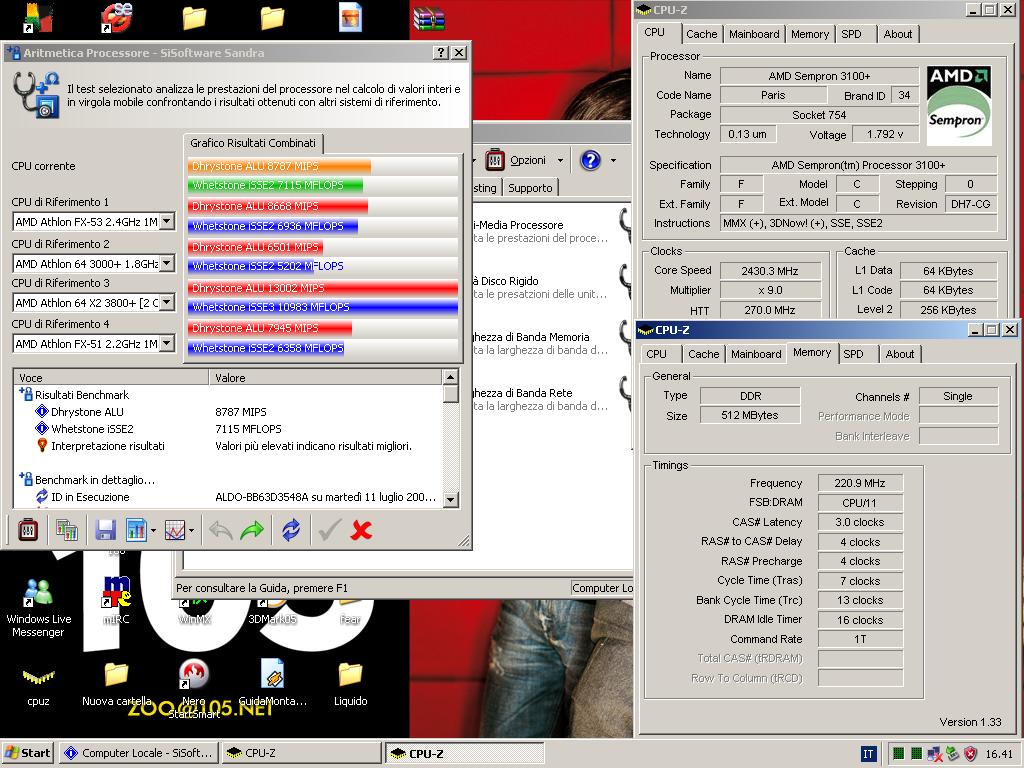Screen dimensions: 1024x768
Task: Click the orange Dhrystone ALU 8787 MIPS bar
Action: [x=279, y=166]
